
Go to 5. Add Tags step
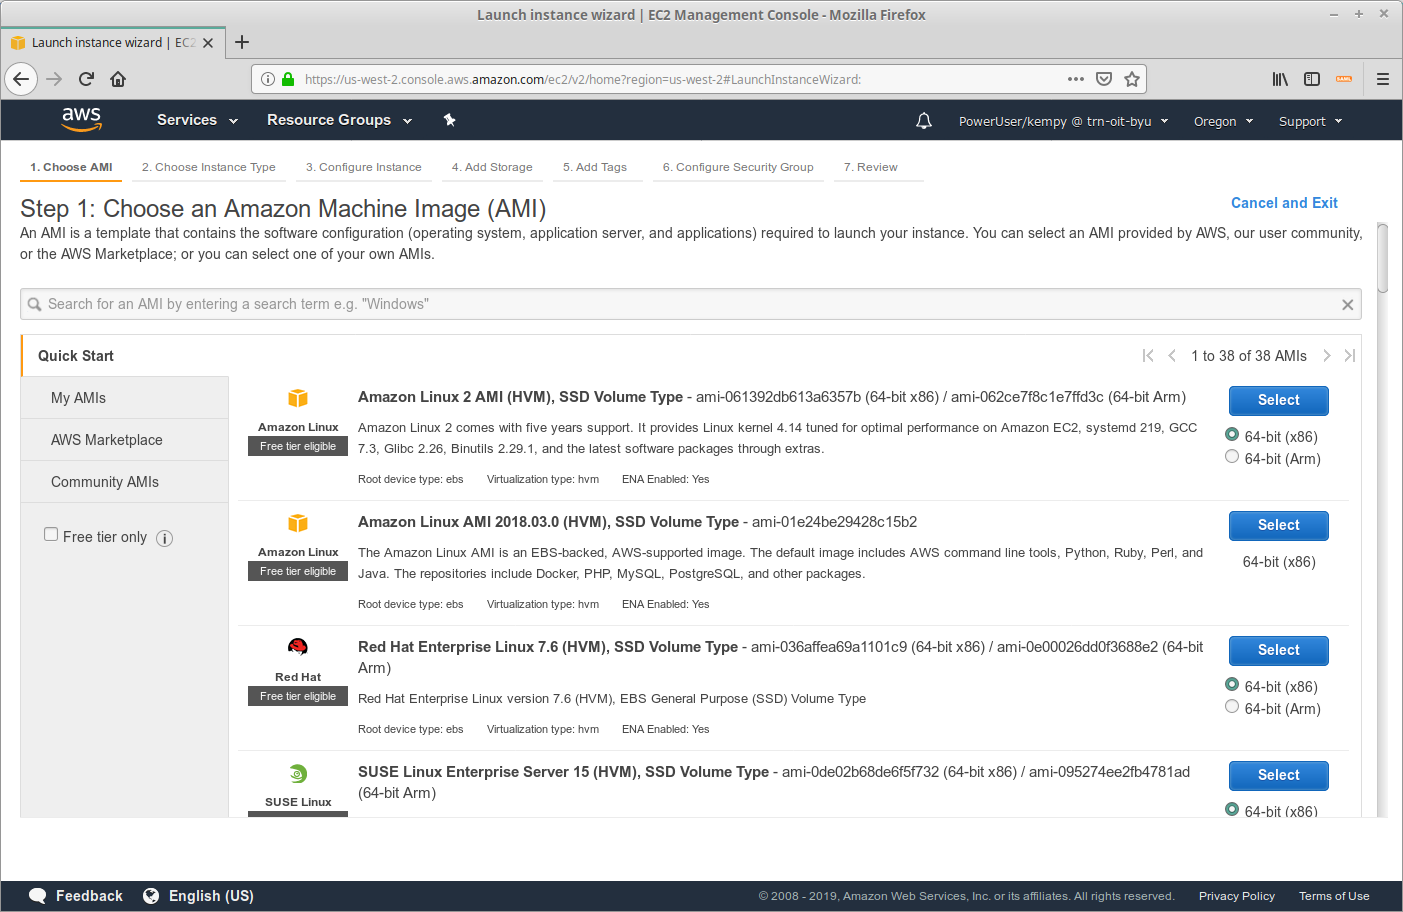[595, 167]
